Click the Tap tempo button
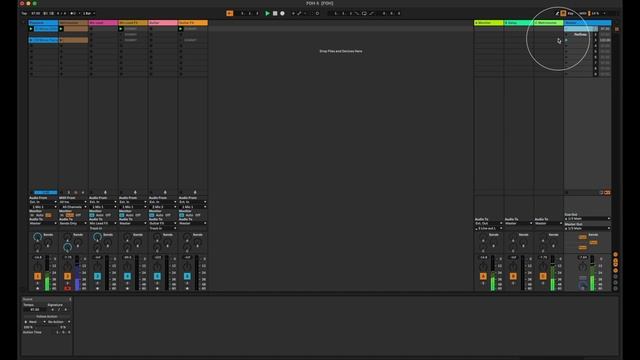640x360 pixels. (x=24, y=13)
